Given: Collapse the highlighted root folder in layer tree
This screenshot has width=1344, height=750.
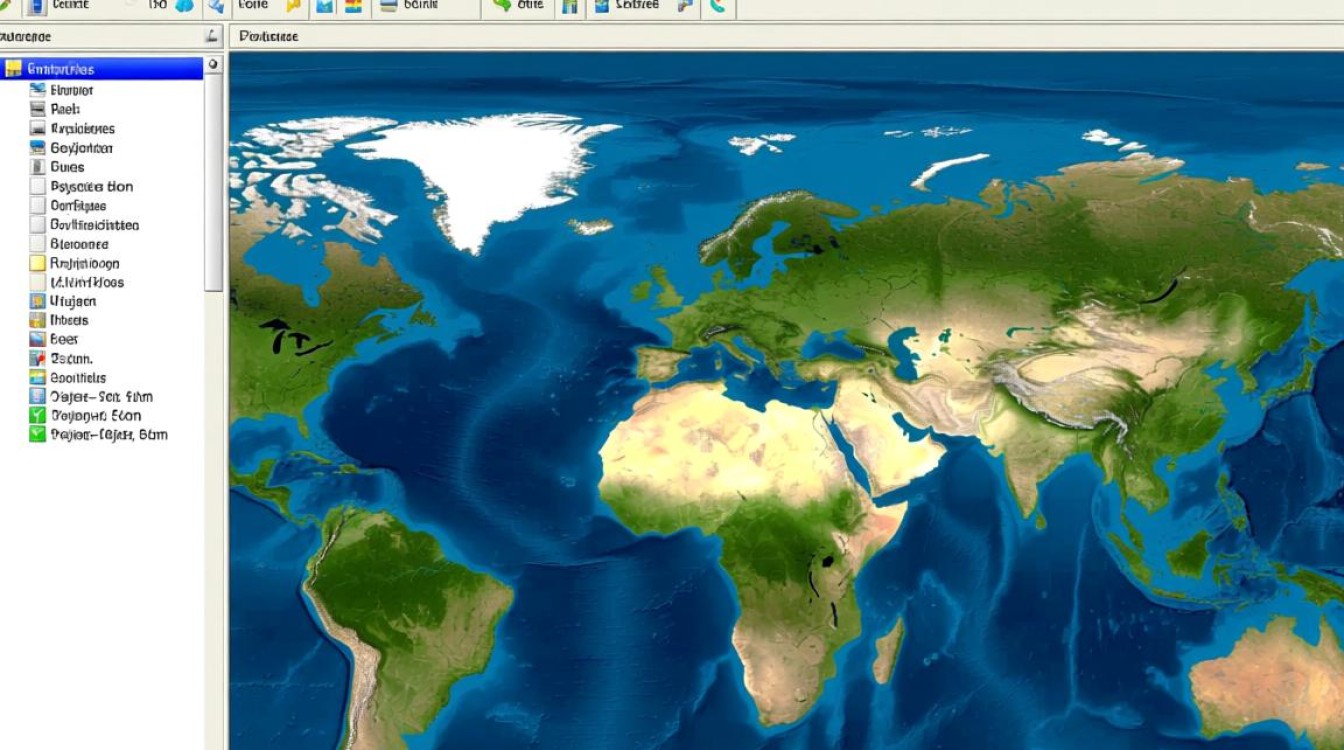Looking at the screenshot, I should point(12,69).
